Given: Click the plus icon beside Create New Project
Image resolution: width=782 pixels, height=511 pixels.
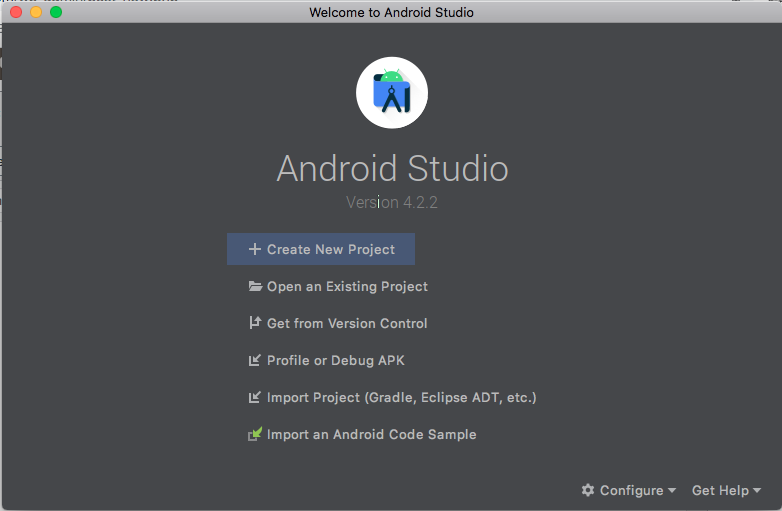Looking at the screenshot, I should tap(255, 249).
